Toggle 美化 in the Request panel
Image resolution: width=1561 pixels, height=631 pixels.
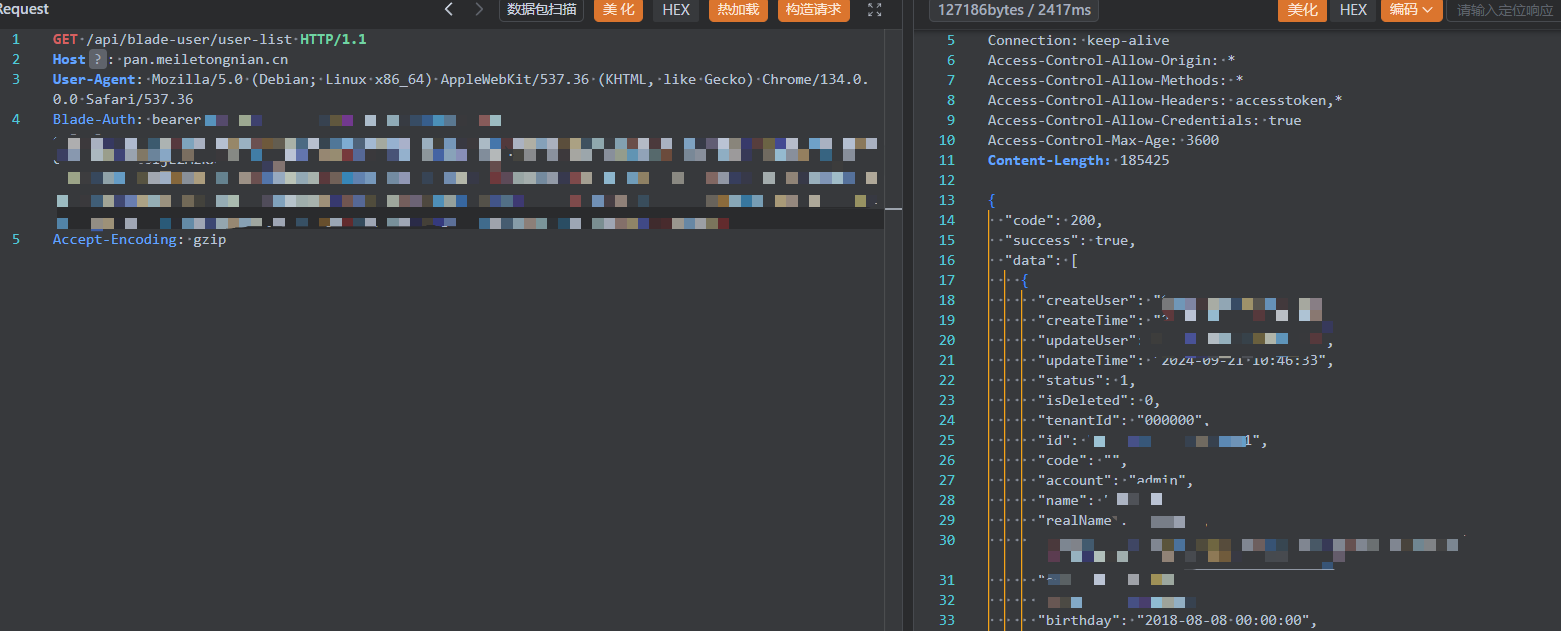tap(618, 10)
